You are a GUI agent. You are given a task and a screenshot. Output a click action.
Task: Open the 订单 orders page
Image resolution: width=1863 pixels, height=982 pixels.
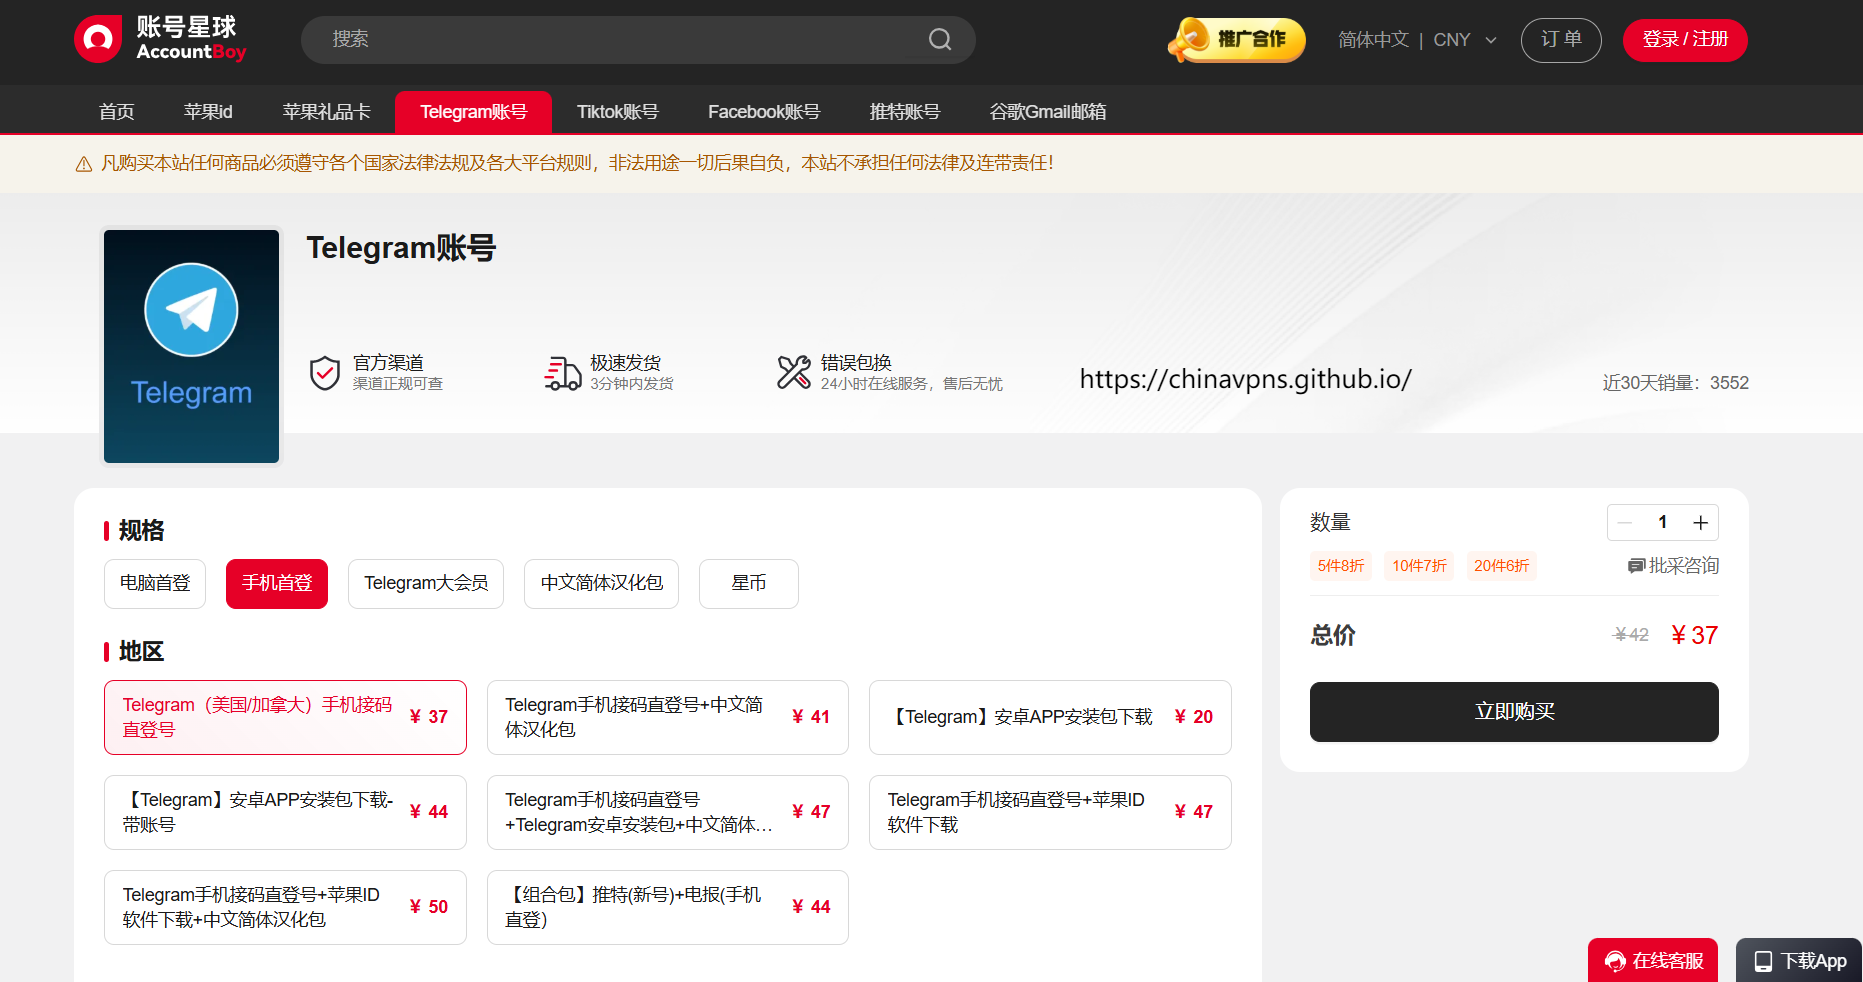pyautogui.click(x=1561, y=40)
